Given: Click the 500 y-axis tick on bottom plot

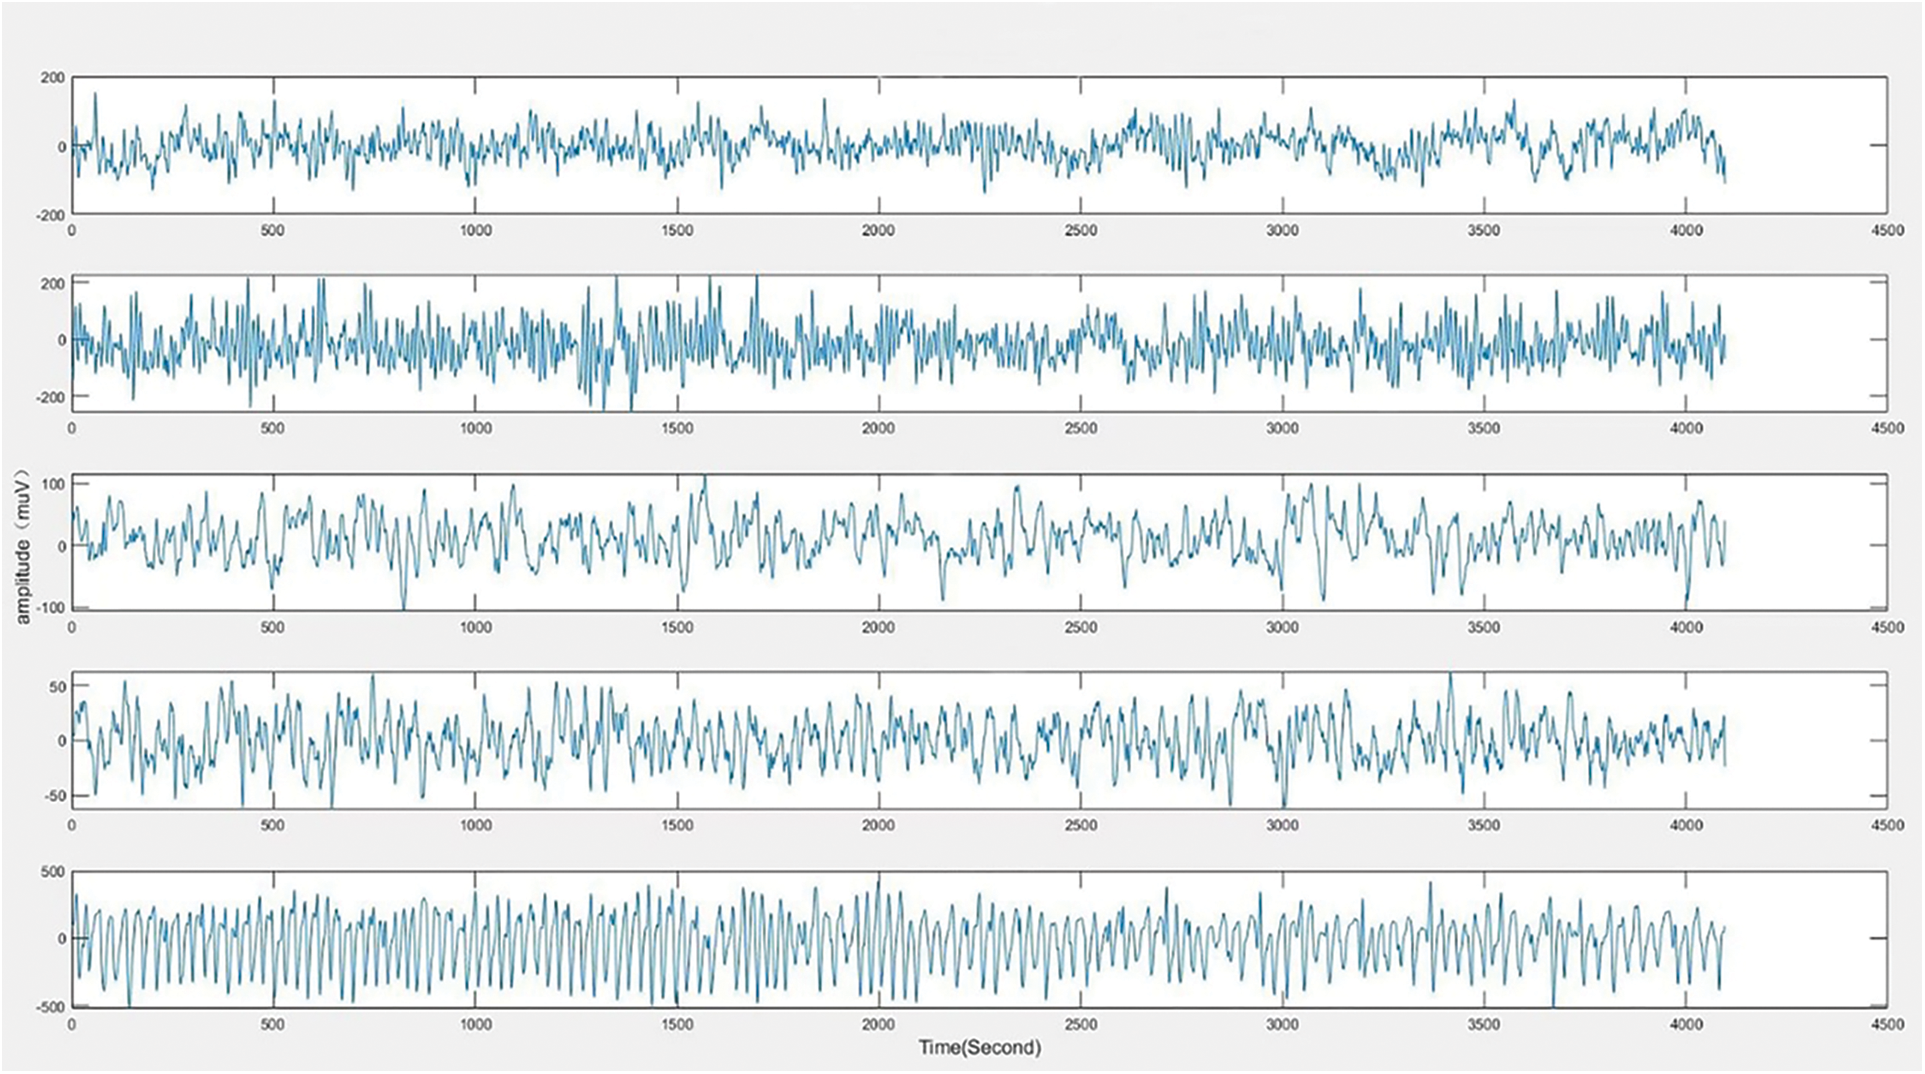Looking at the screenshot, I should coord(52,872).
